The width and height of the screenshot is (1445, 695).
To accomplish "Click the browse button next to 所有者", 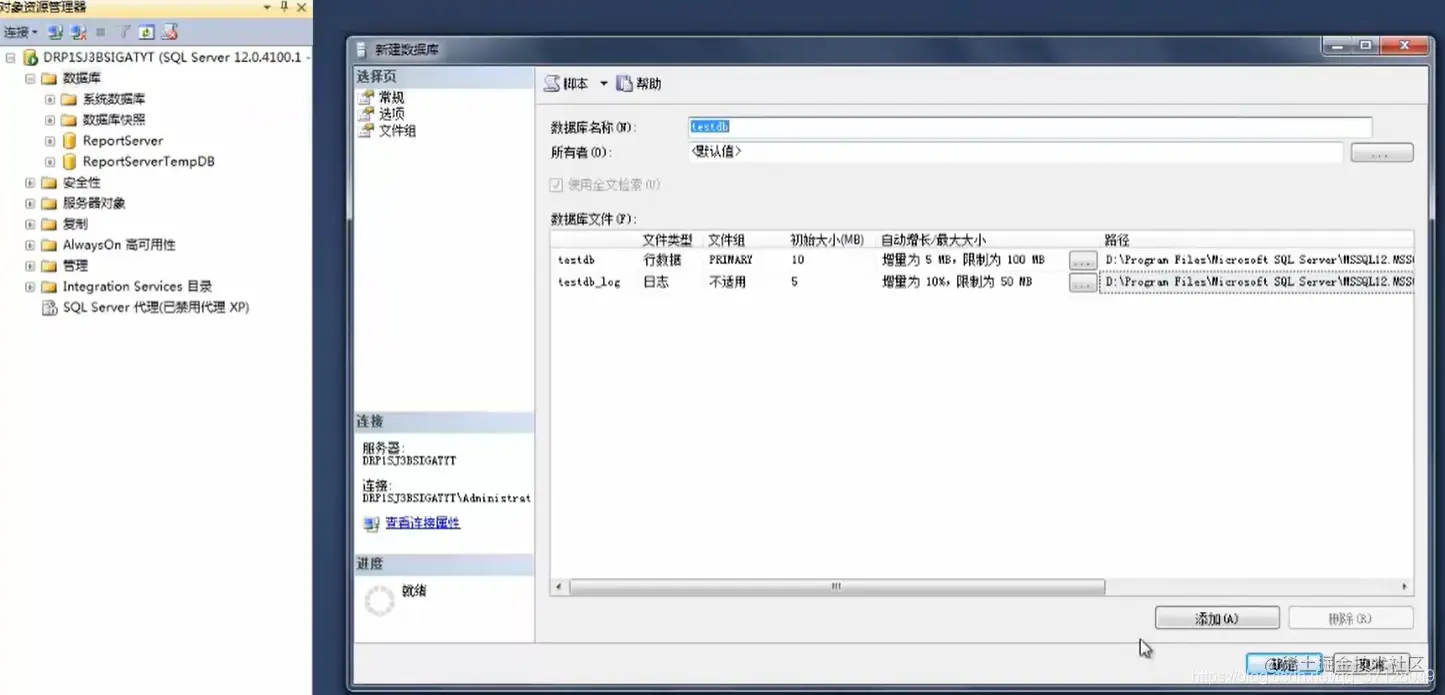I will 1382,153.
